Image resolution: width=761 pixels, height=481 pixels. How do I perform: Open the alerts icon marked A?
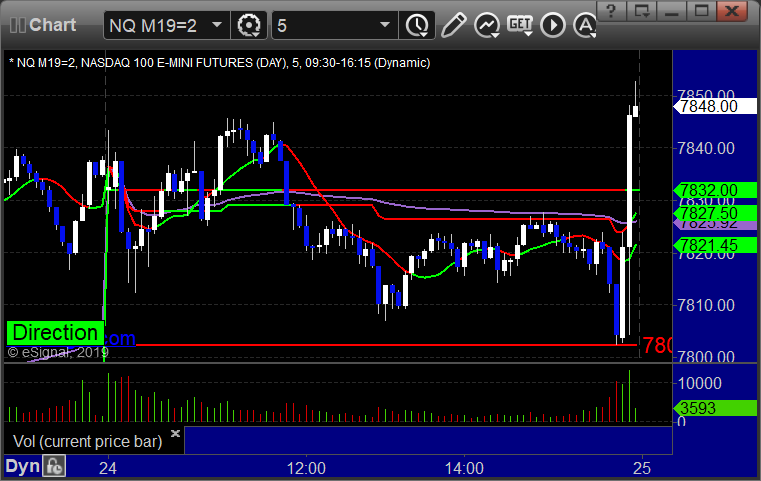coord(585,25)
